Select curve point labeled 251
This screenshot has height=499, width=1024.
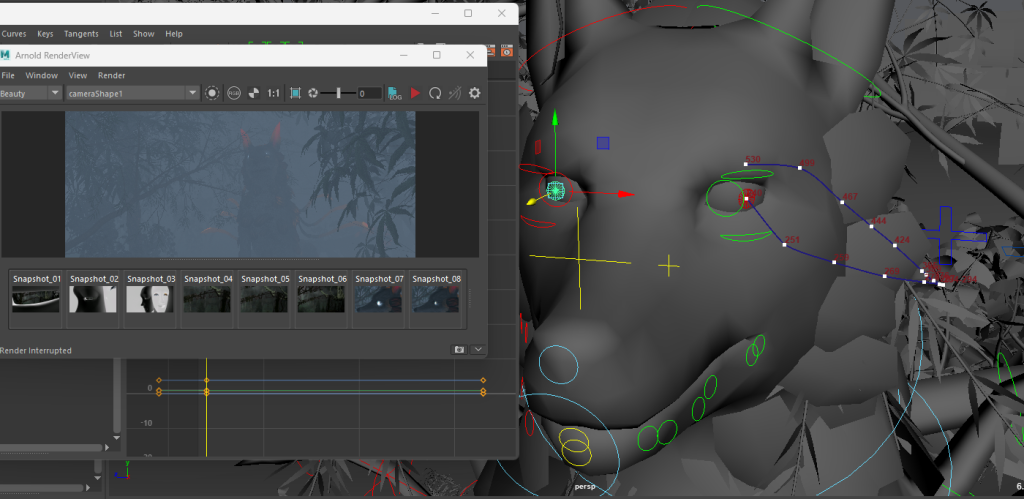point(784,245)
